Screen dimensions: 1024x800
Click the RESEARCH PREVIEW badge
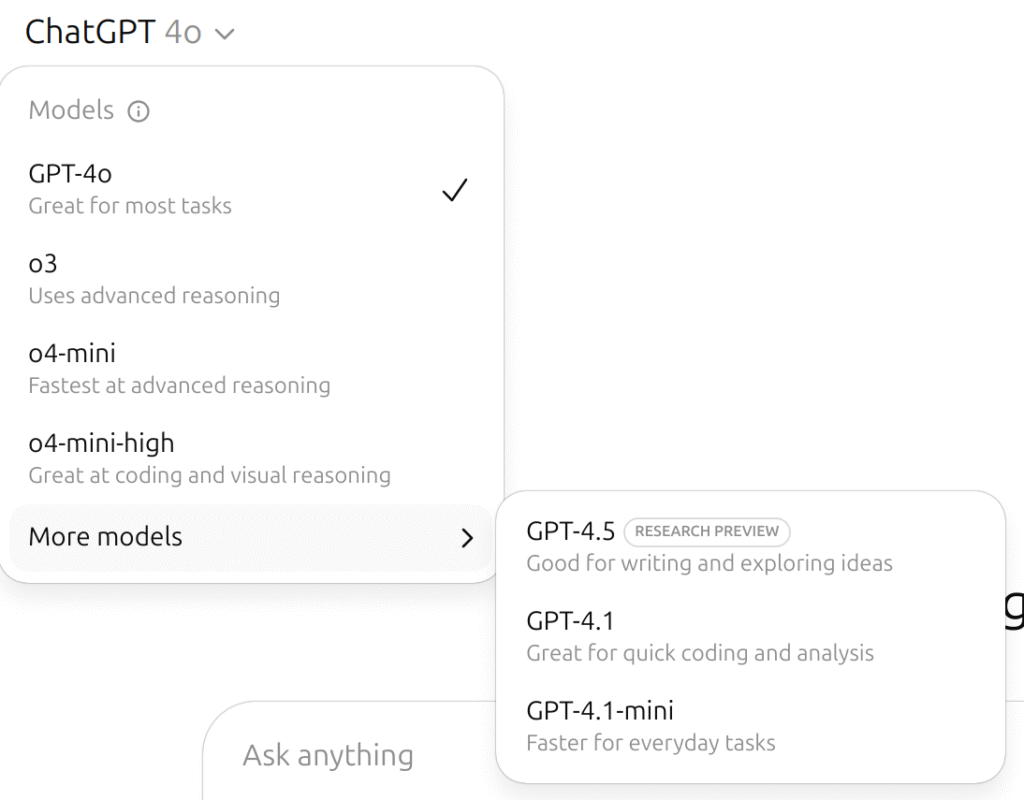[x=707, y=532]
